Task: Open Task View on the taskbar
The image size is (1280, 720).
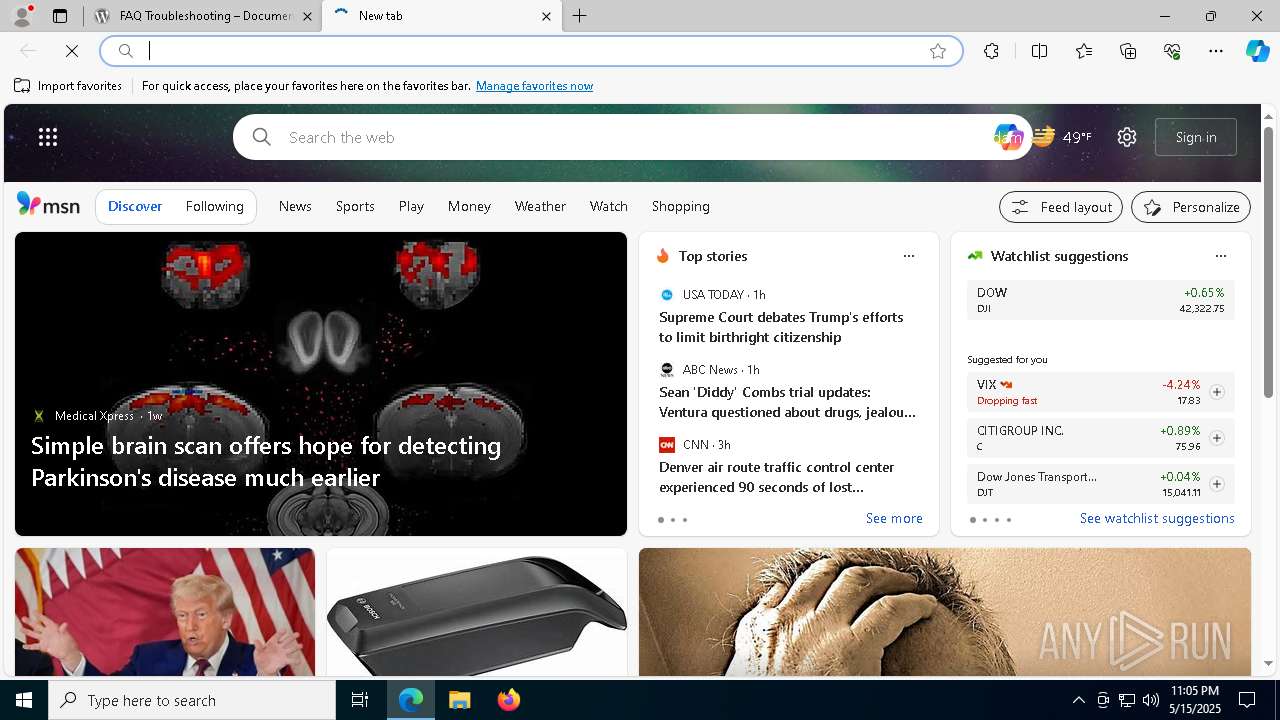Action: pos(360,700)
